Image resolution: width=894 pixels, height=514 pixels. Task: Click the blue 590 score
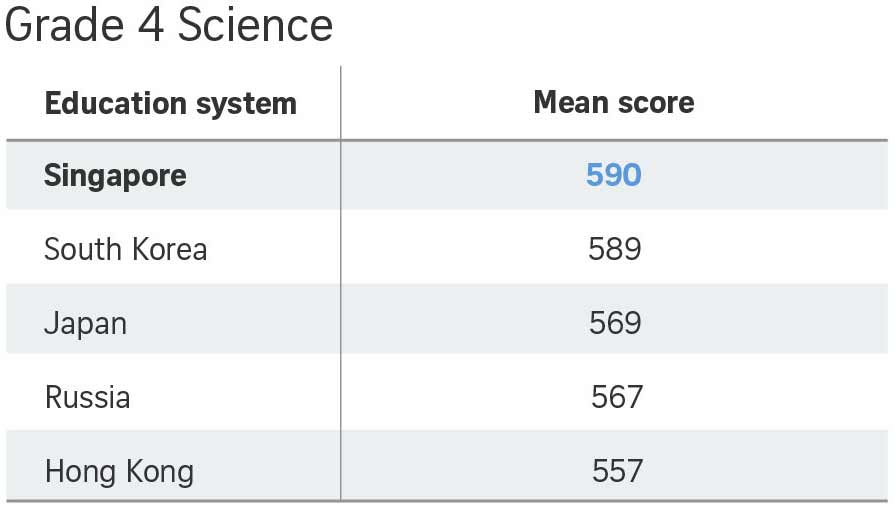tap(613, 176)
